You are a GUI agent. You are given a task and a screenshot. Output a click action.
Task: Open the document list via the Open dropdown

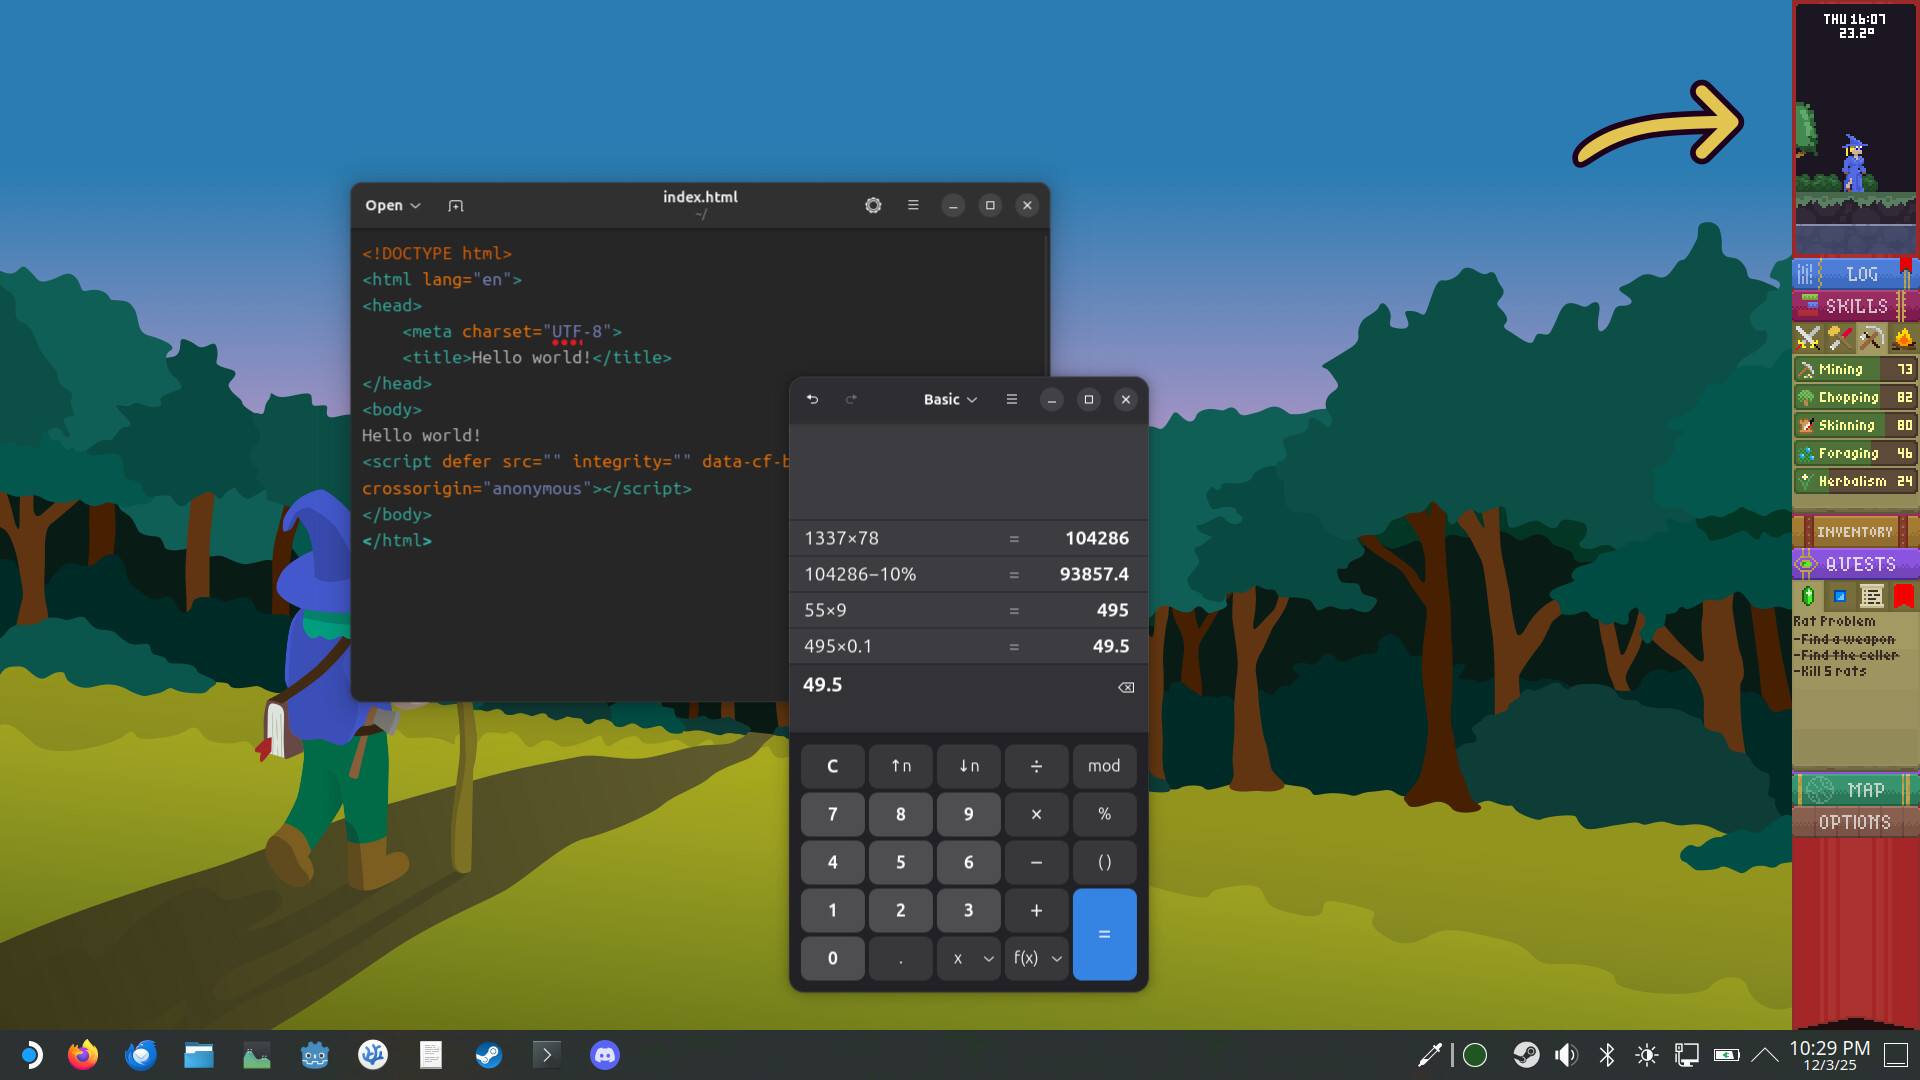click(392, 205)
